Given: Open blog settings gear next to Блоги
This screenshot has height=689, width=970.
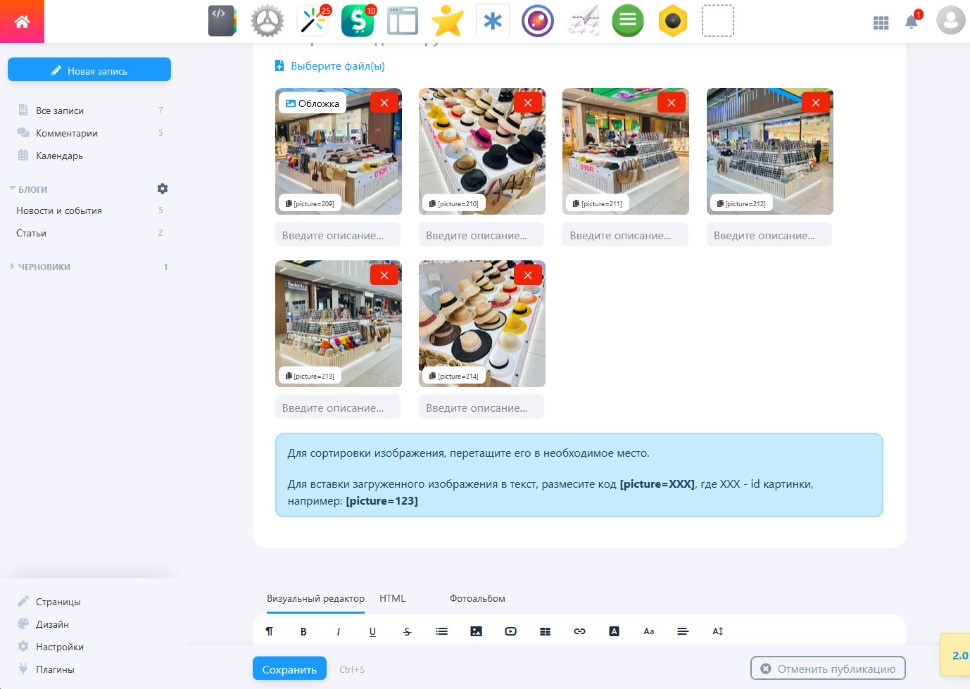Looking at the screenshot, I should click(163, 189).
